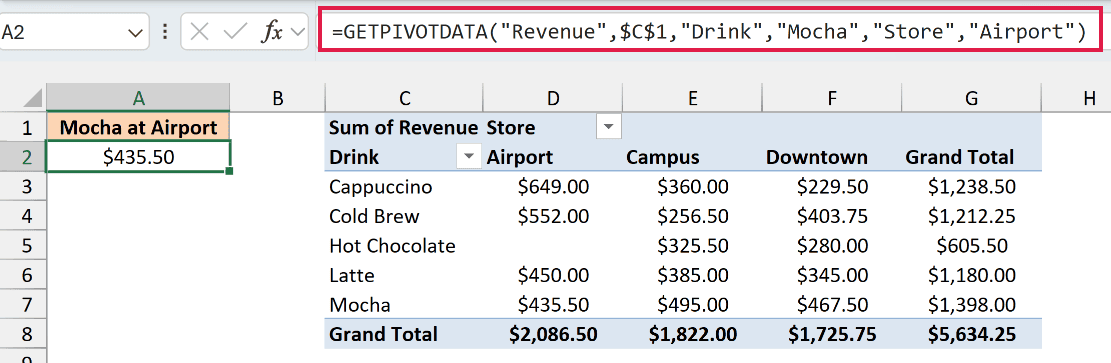Image resolution: width=1111 pixels, height=363 pixels.
Task: Select Cold Brew Campus value $256.50
Action: [x=692, y=216]
